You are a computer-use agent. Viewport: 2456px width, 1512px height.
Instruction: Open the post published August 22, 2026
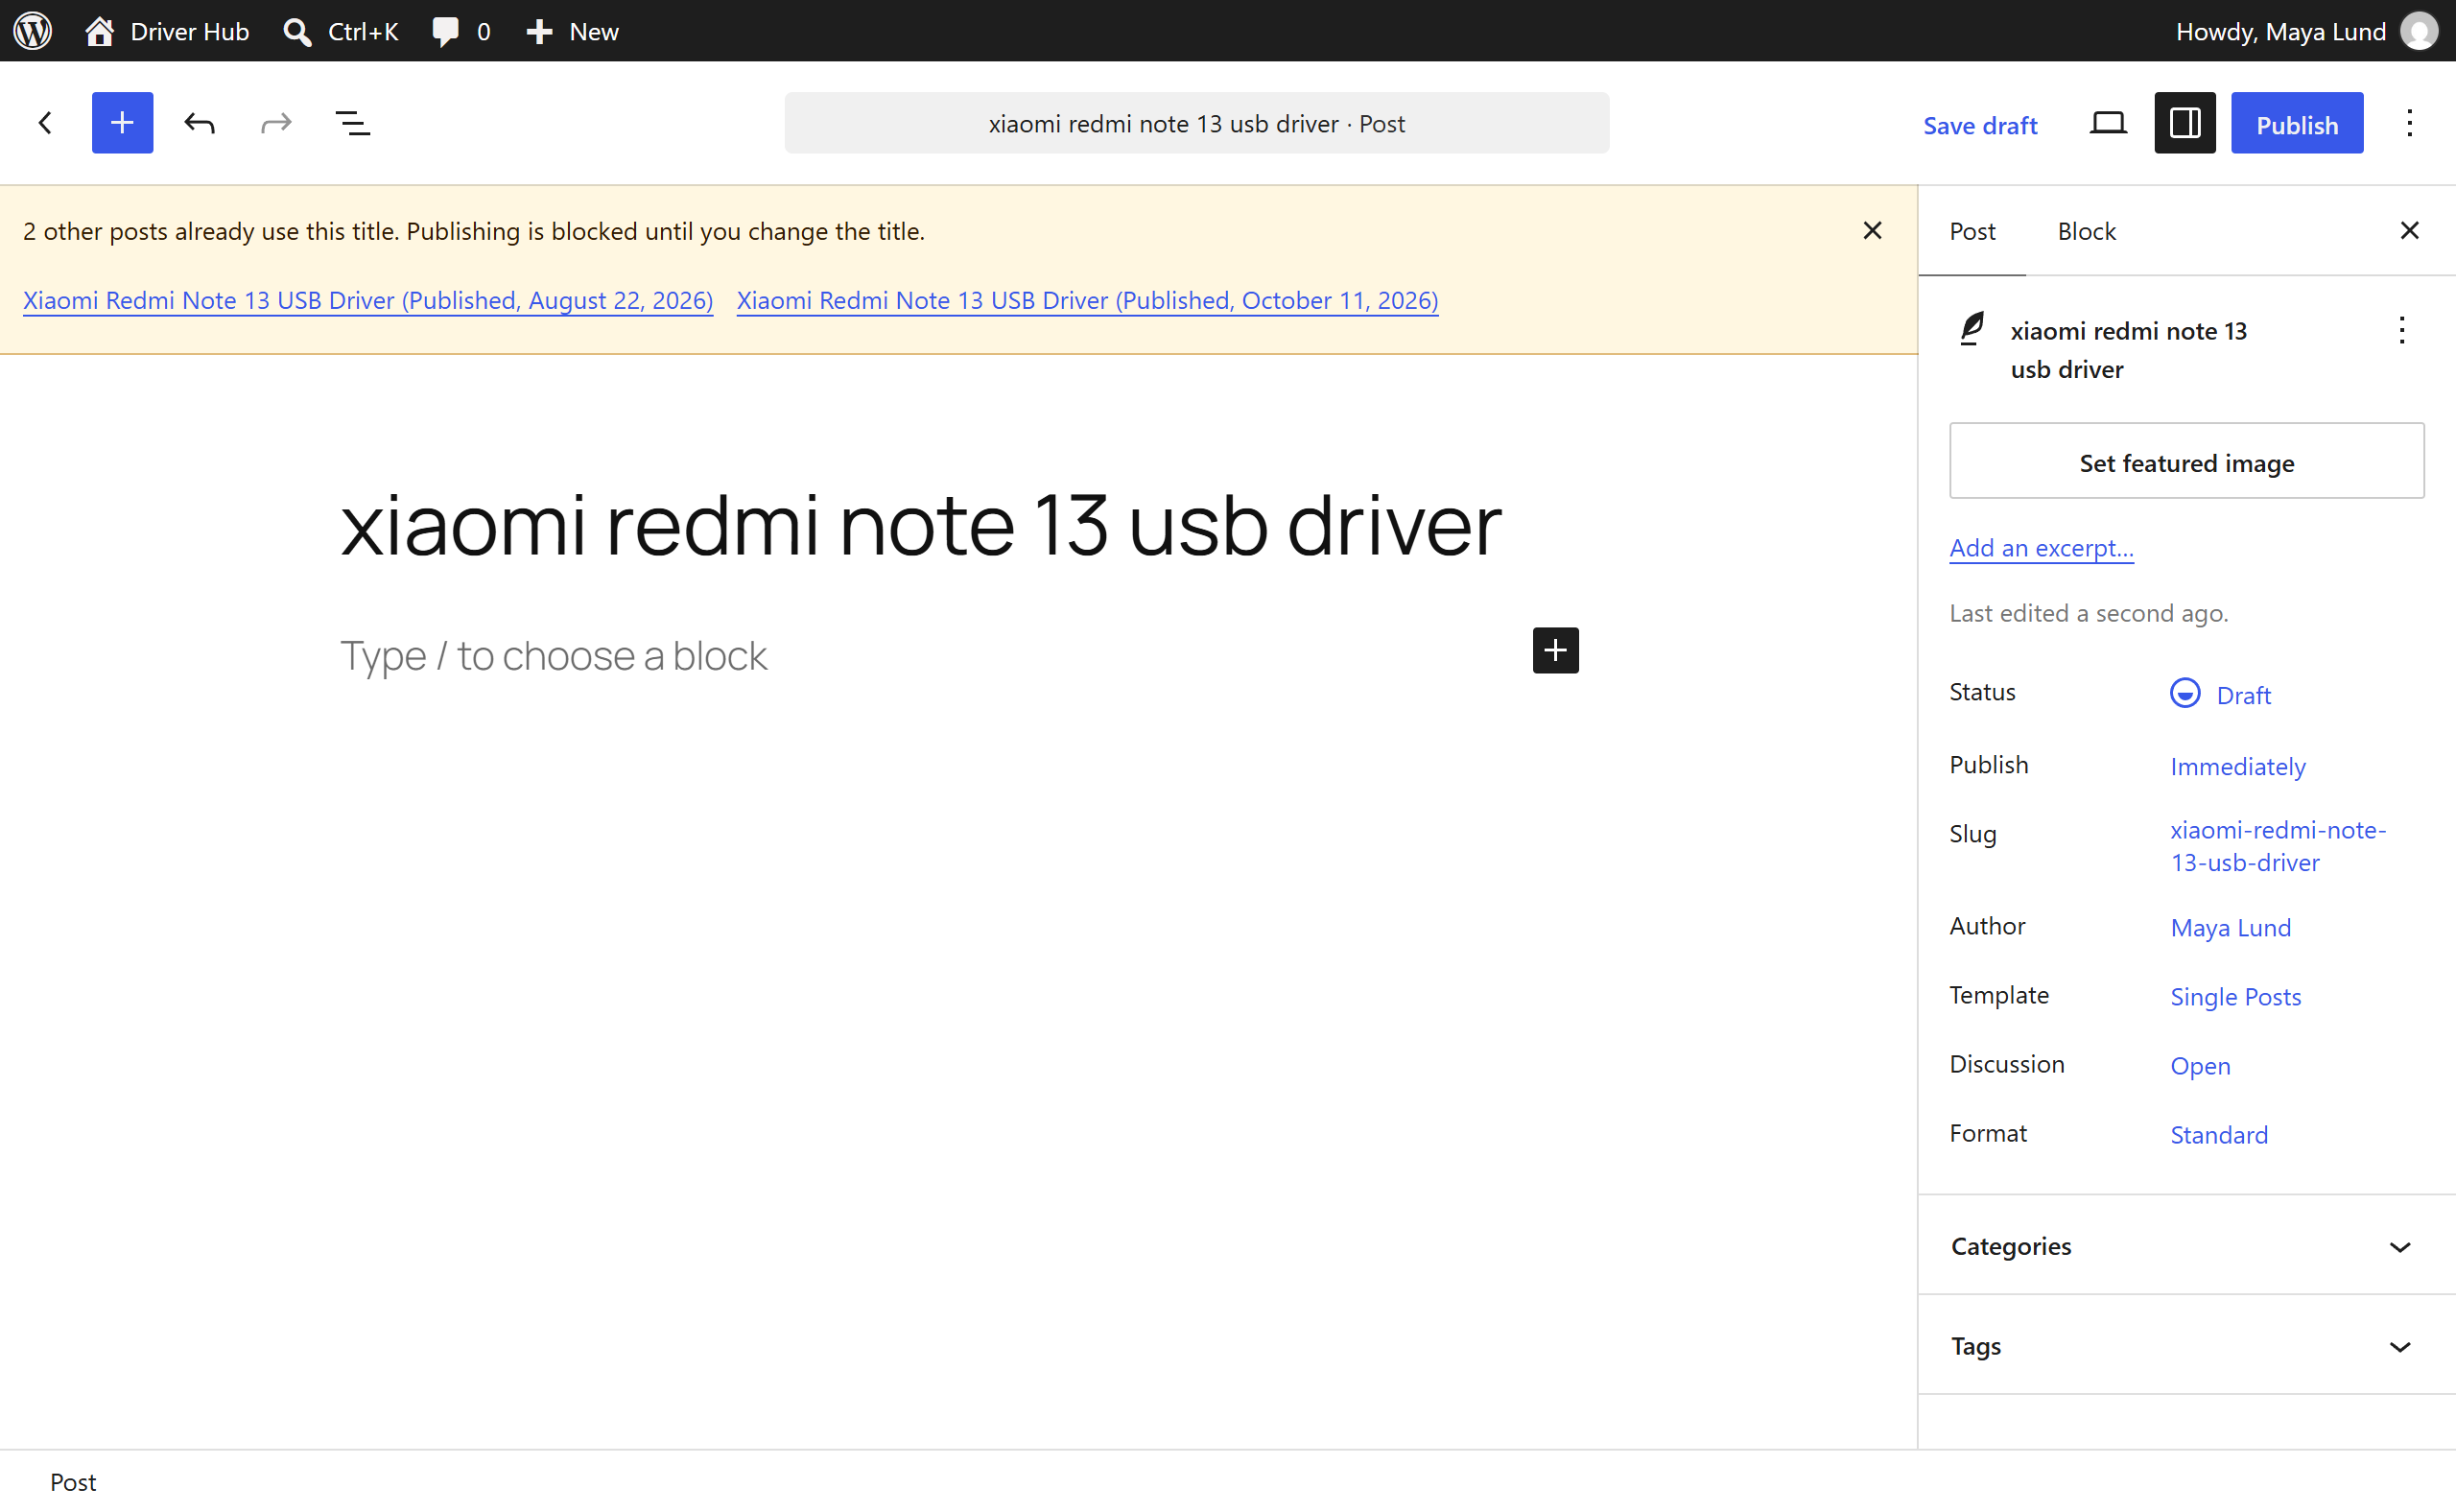pyautogui.click(x=368, y=300)
